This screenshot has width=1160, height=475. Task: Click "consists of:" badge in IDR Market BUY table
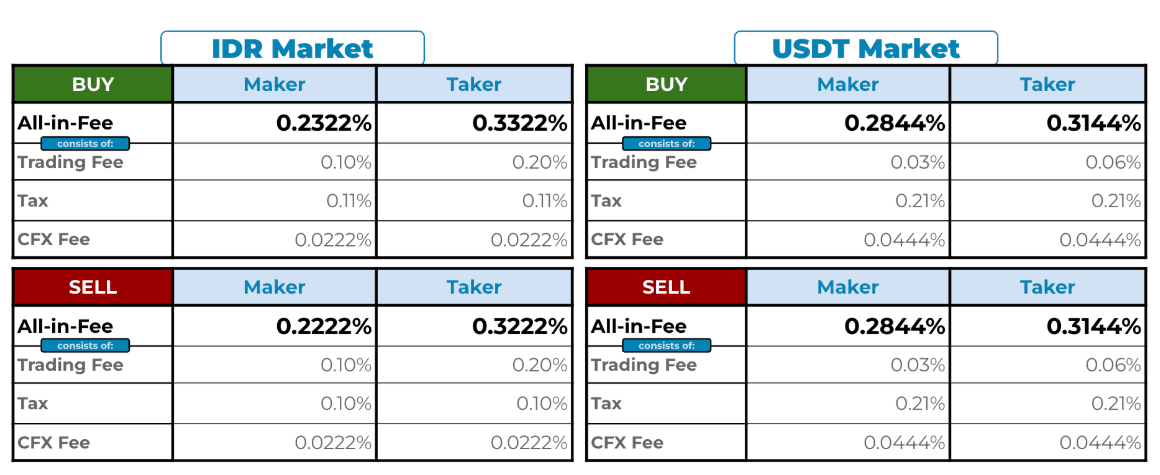[85, 144]
